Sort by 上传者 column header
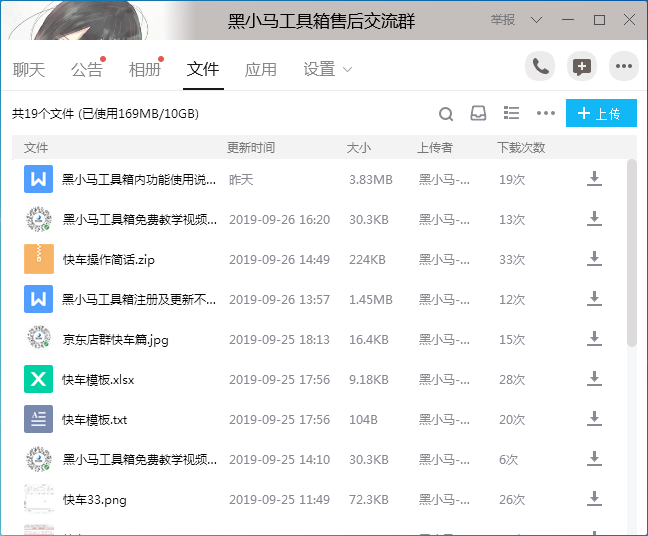Viewport: 648px width, 536px height. pyautogui.click(x=435, y=148)
